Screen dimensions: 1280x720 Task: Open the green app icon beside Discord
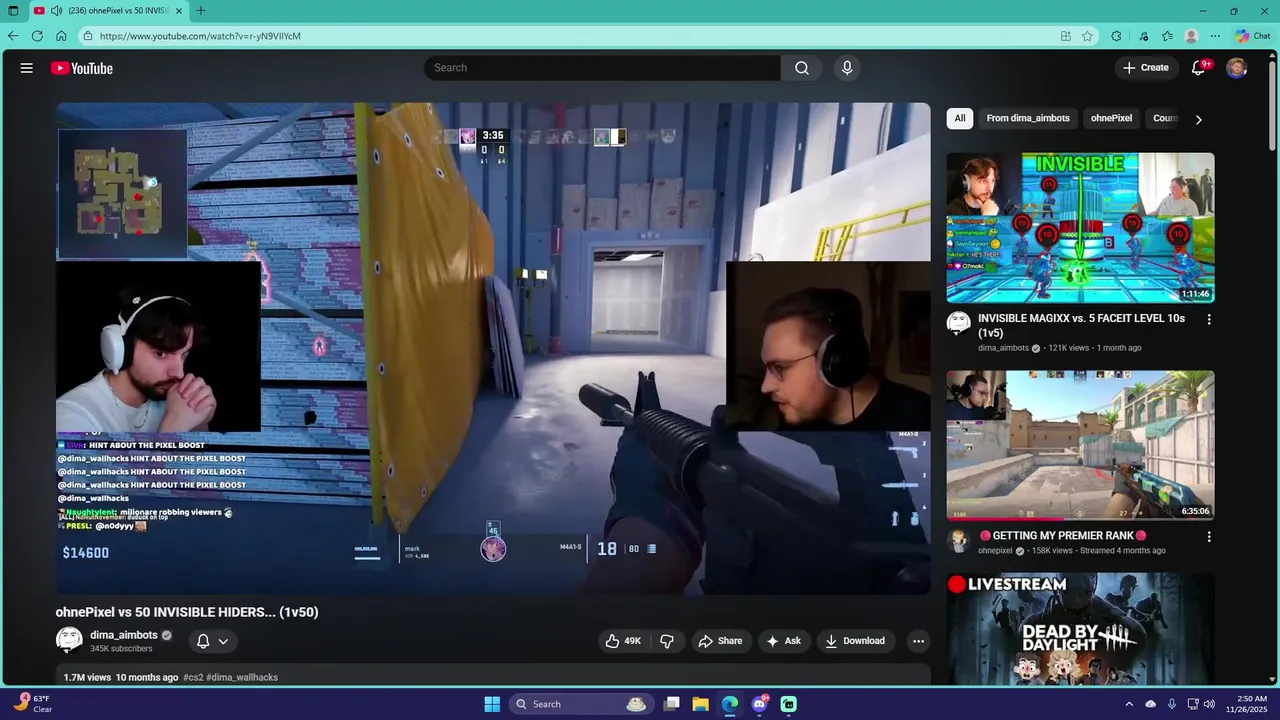click(x=789, y=704)
